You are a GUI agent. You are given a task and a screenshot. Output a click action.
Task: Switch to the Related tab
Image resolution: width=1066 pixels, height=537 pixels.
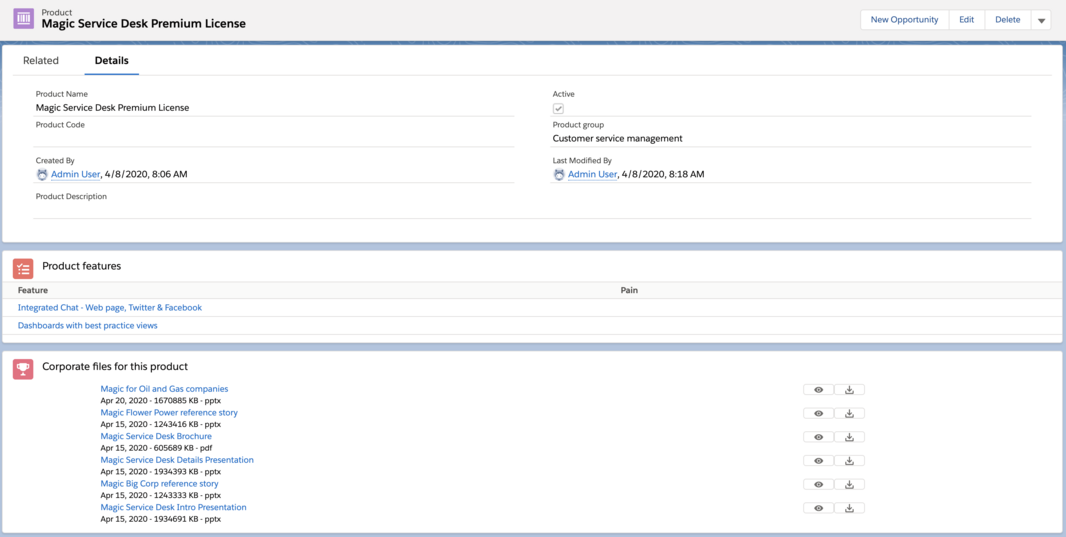41,61
